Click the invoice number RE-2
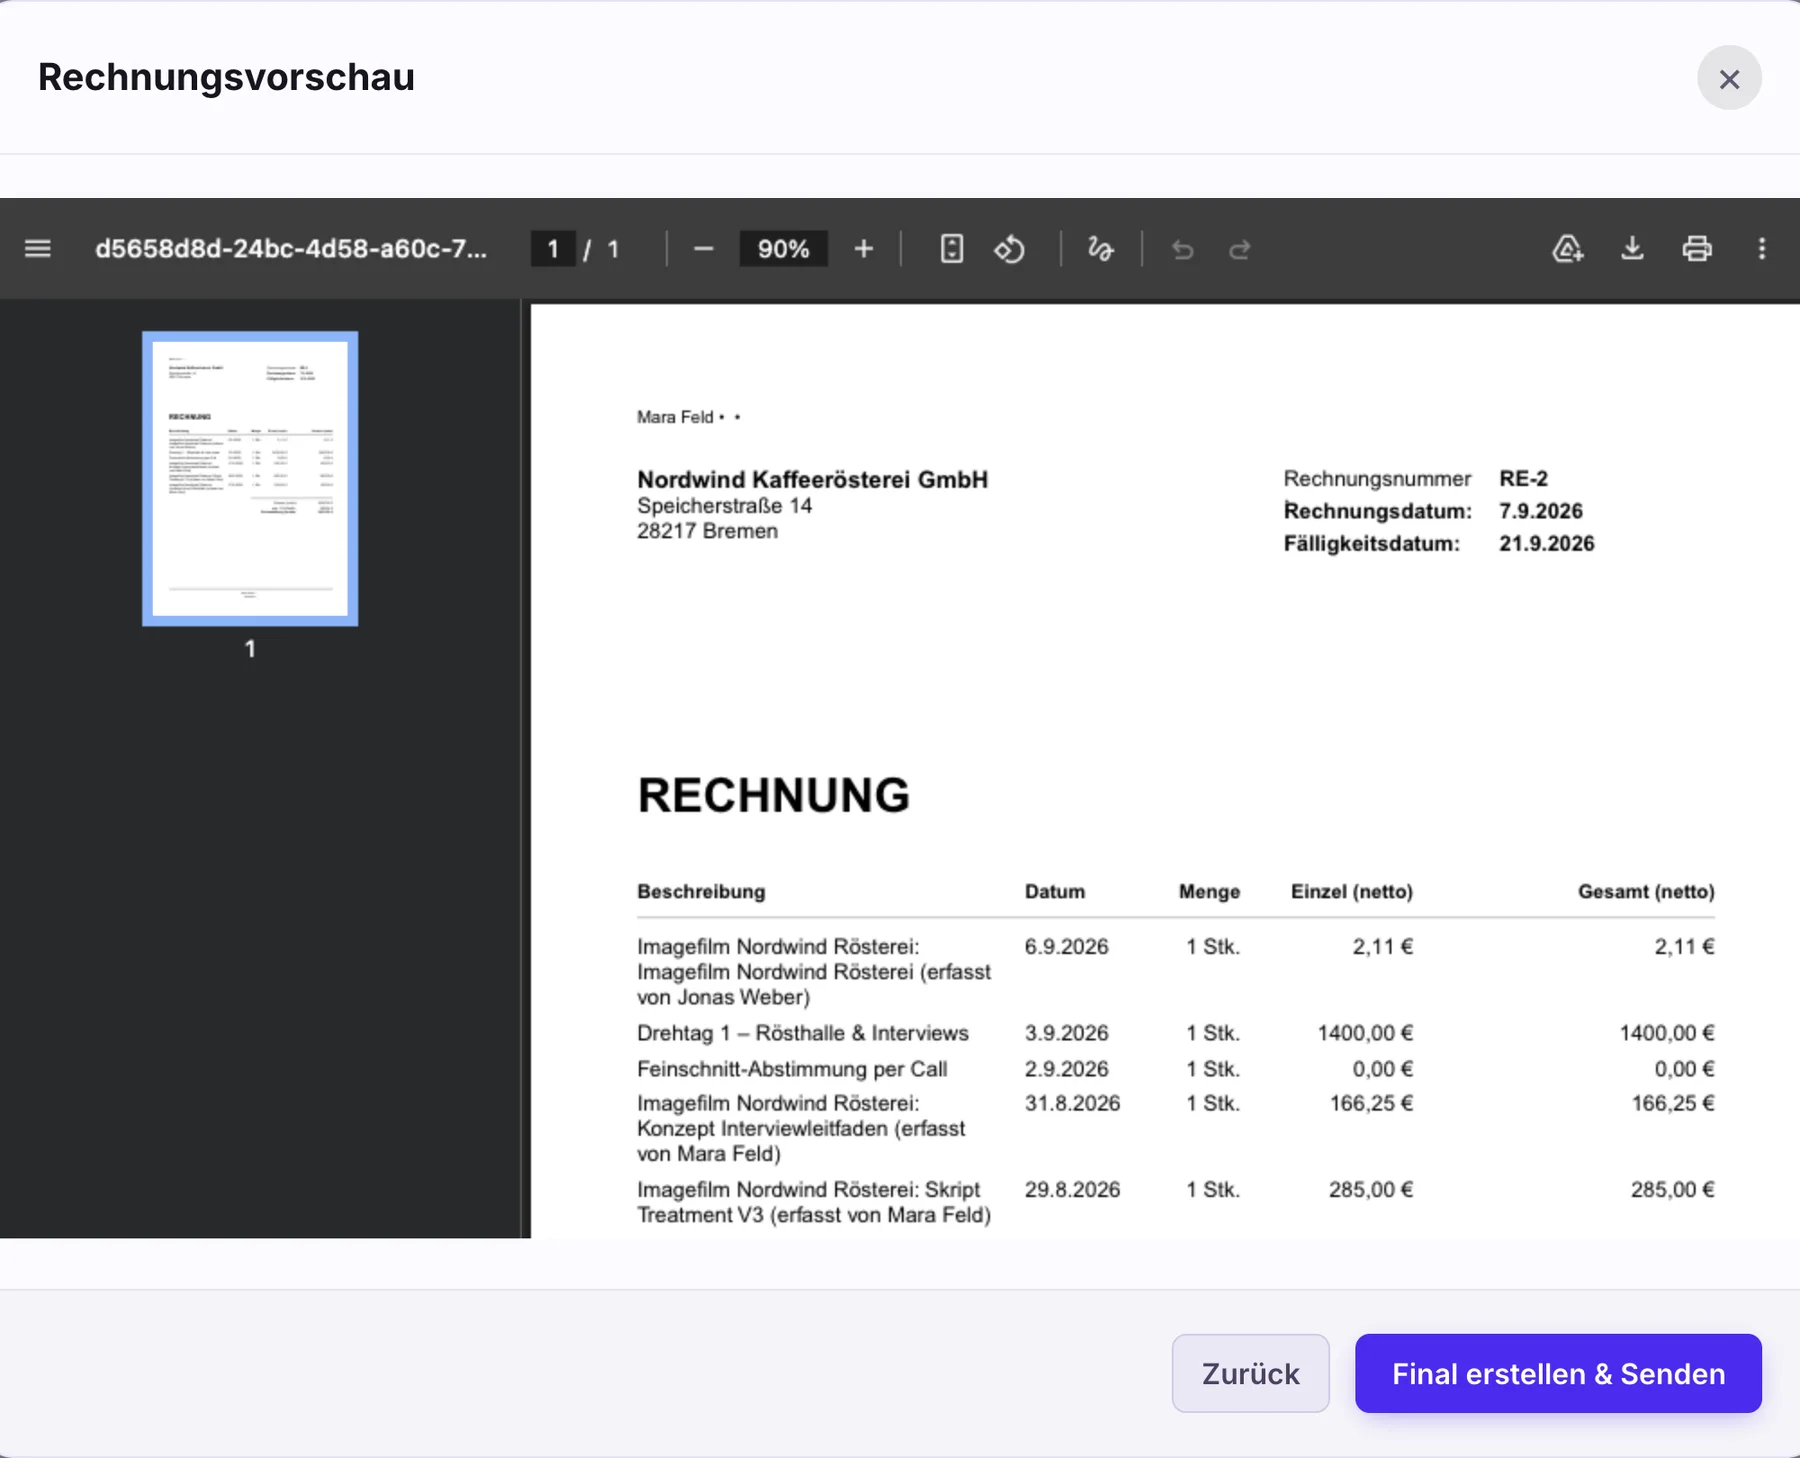The image size is (1800, 1458). [x=1523, y=478]
